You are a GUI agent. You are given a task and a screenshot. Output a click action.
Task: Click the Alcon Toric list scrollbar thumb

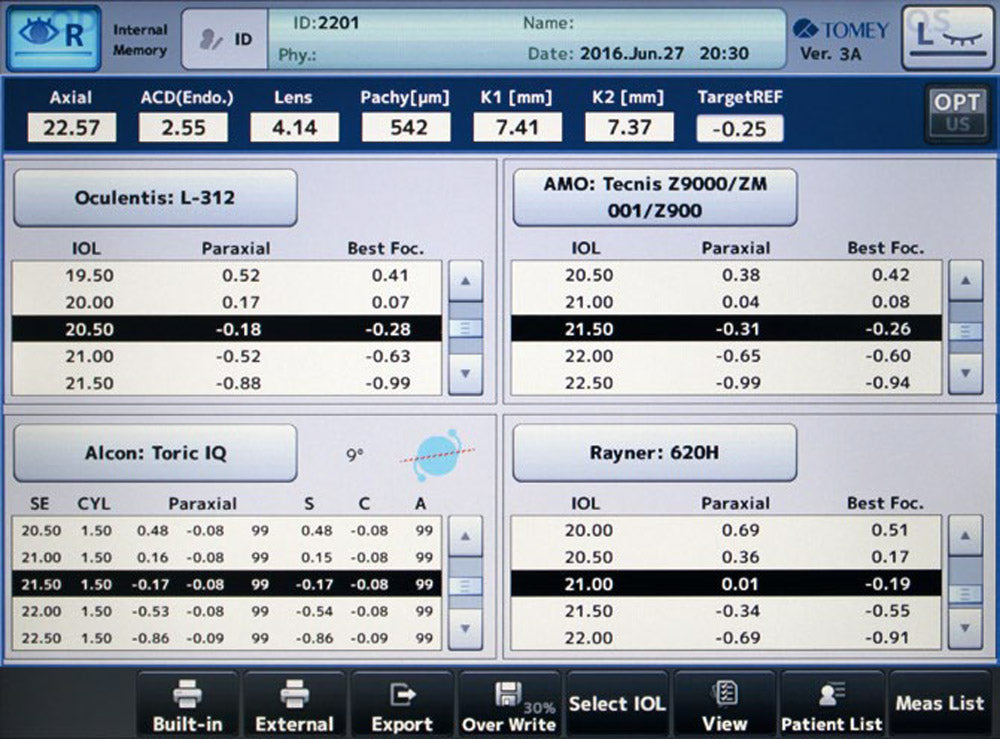point(466,585)
